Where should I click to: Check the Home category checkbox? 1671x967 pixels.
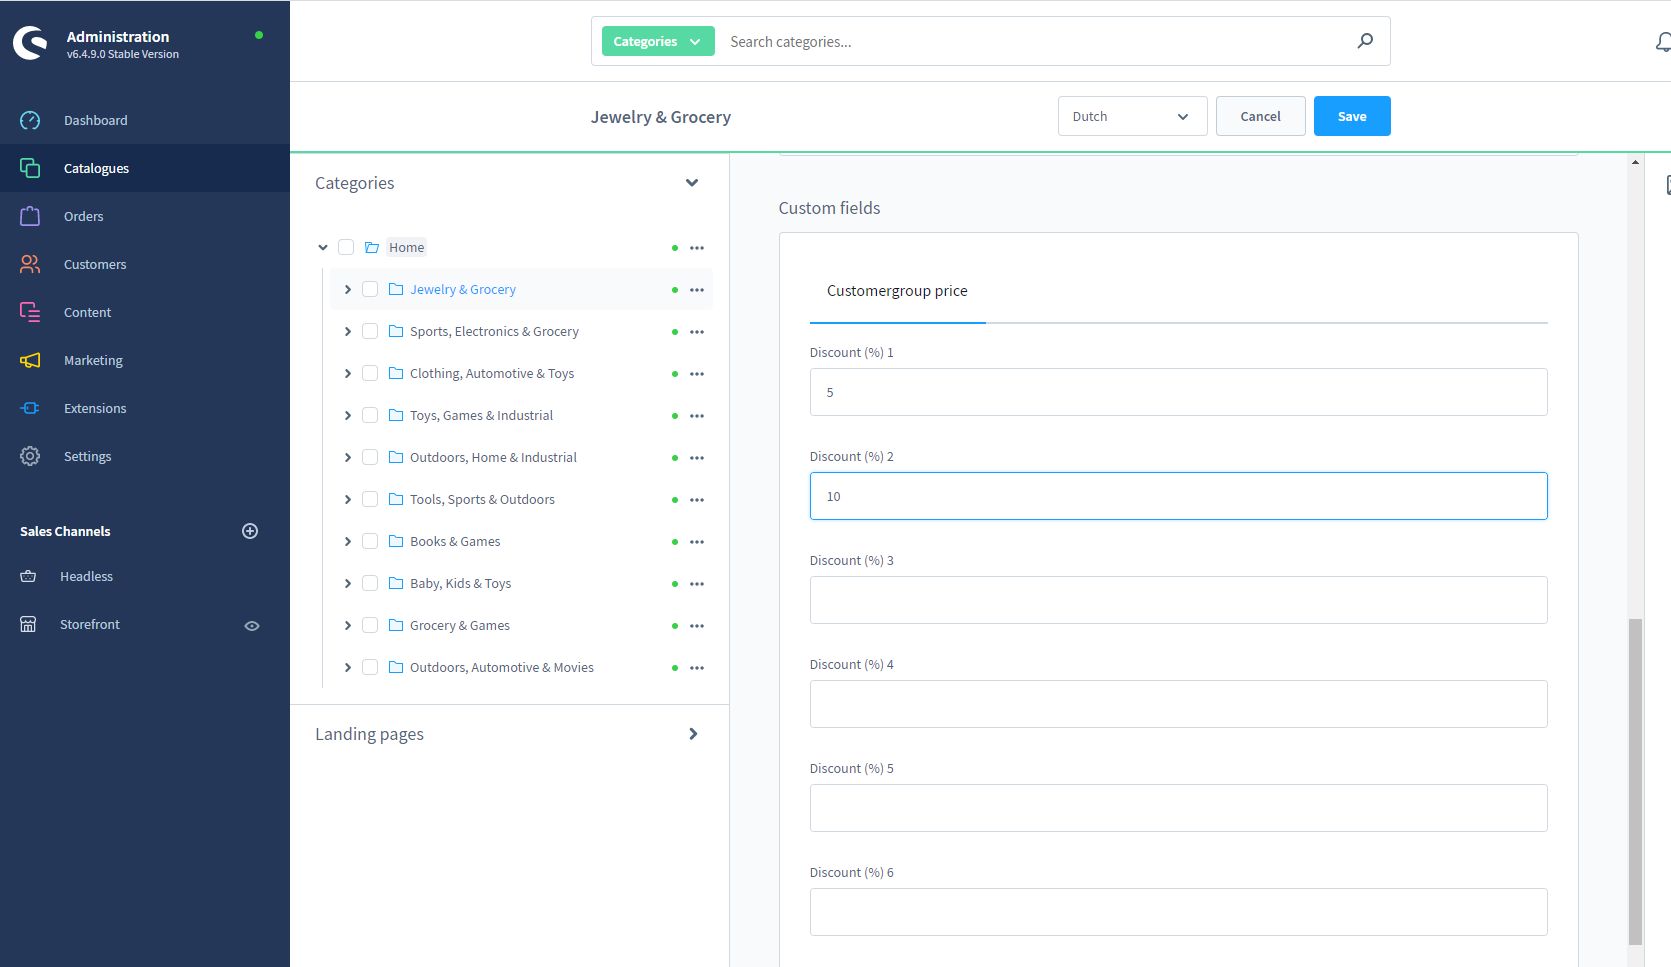(346, 247)
